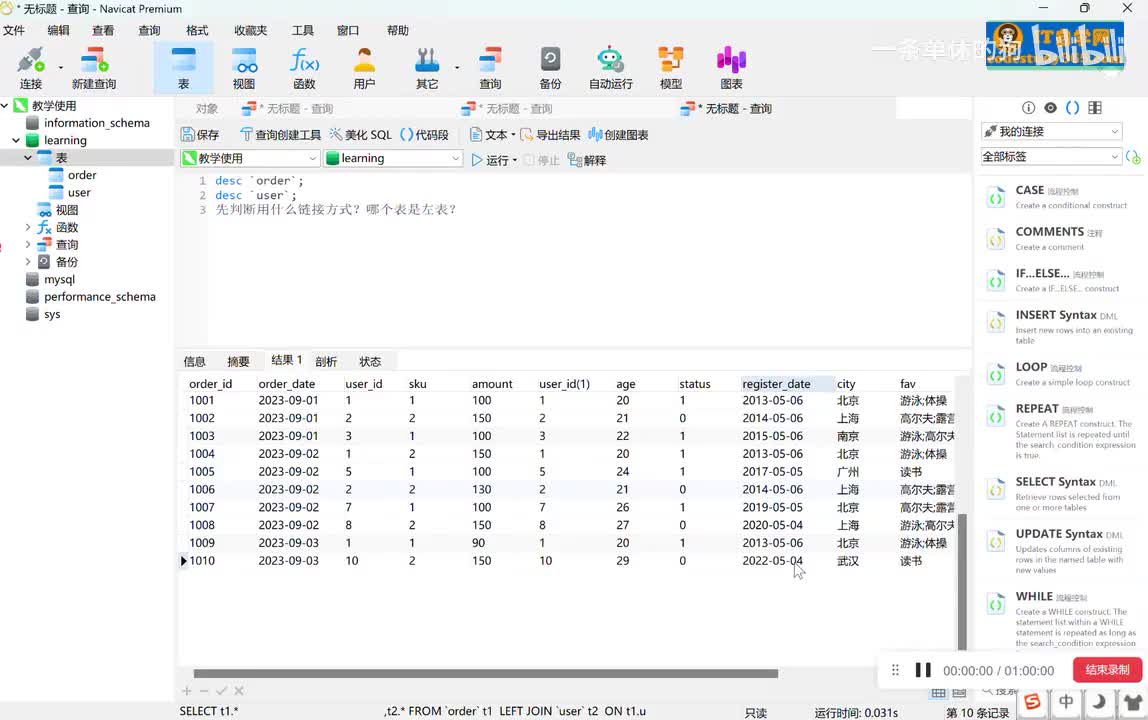
Task: Select the order table in tree
Action: click(x=82, y=175)
